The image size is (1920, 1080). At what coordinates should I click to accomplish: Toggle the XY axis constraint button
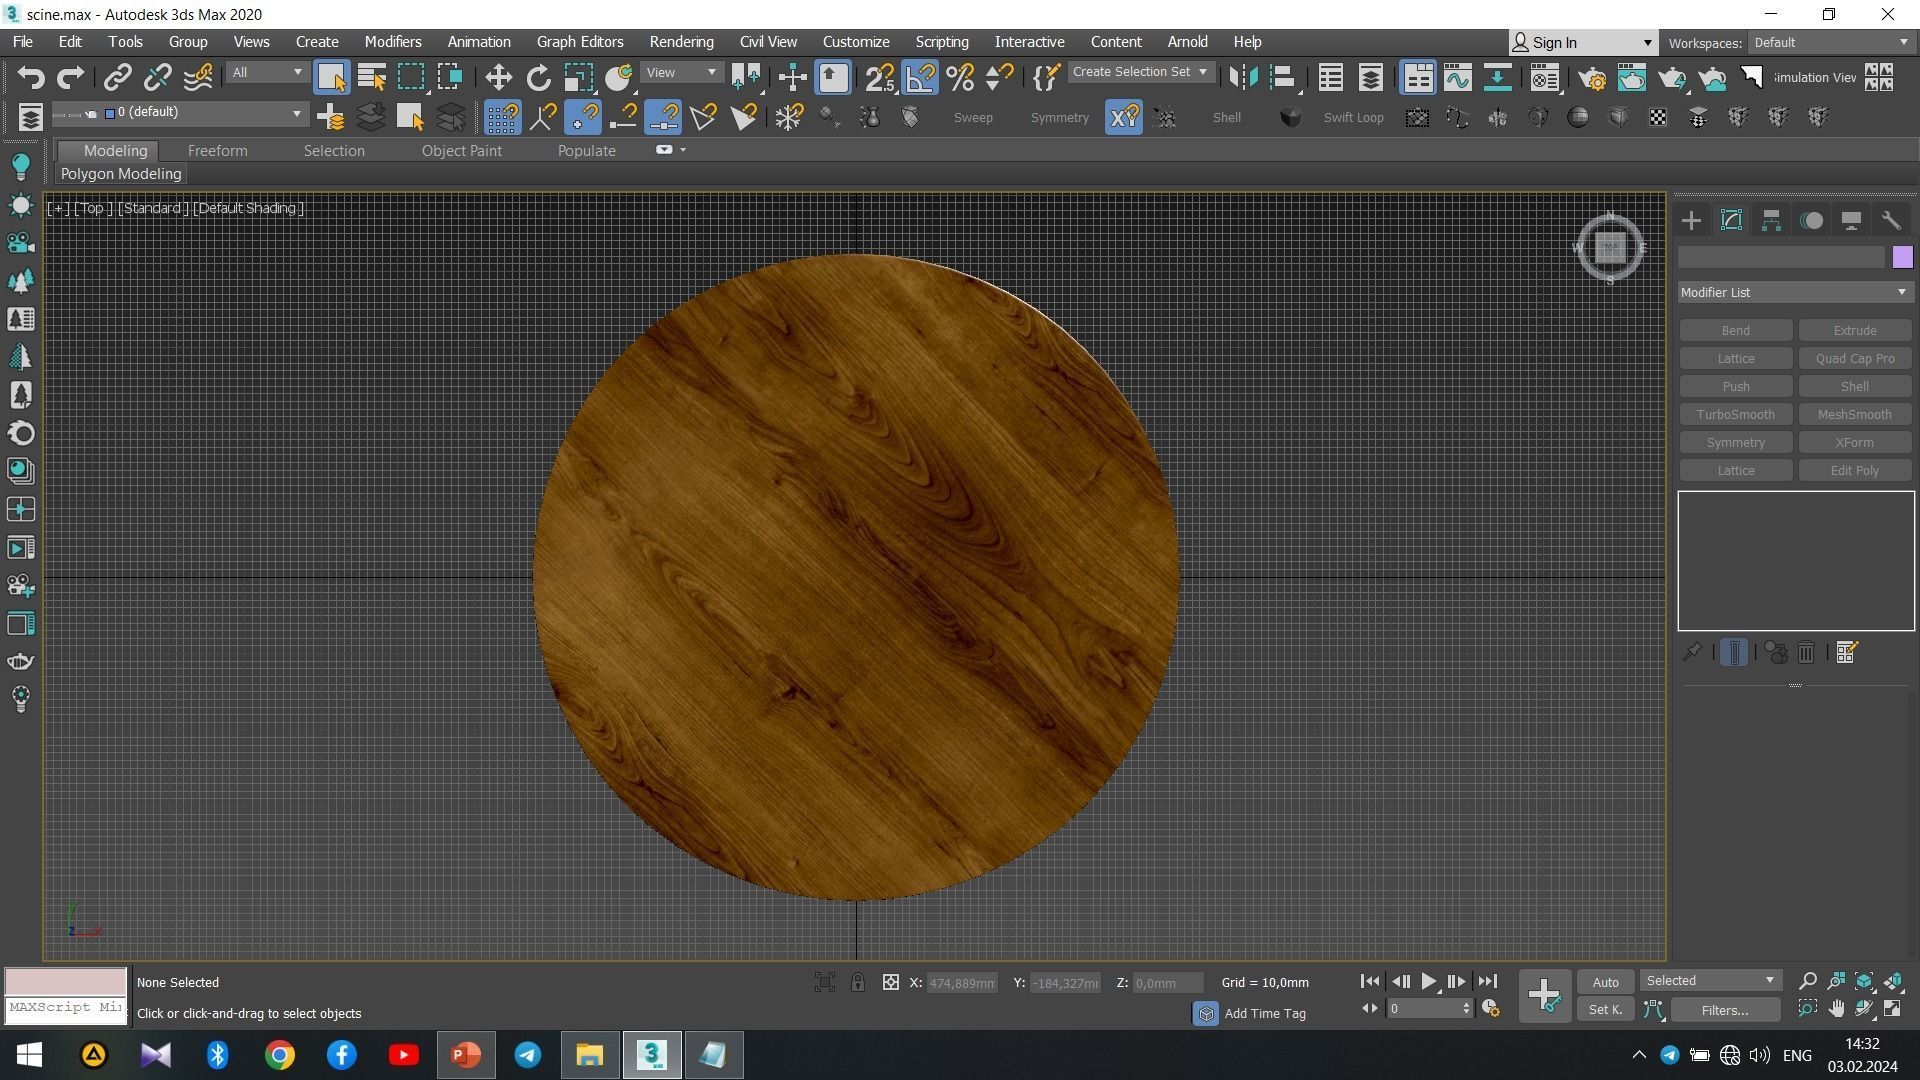pos(1124,117)
